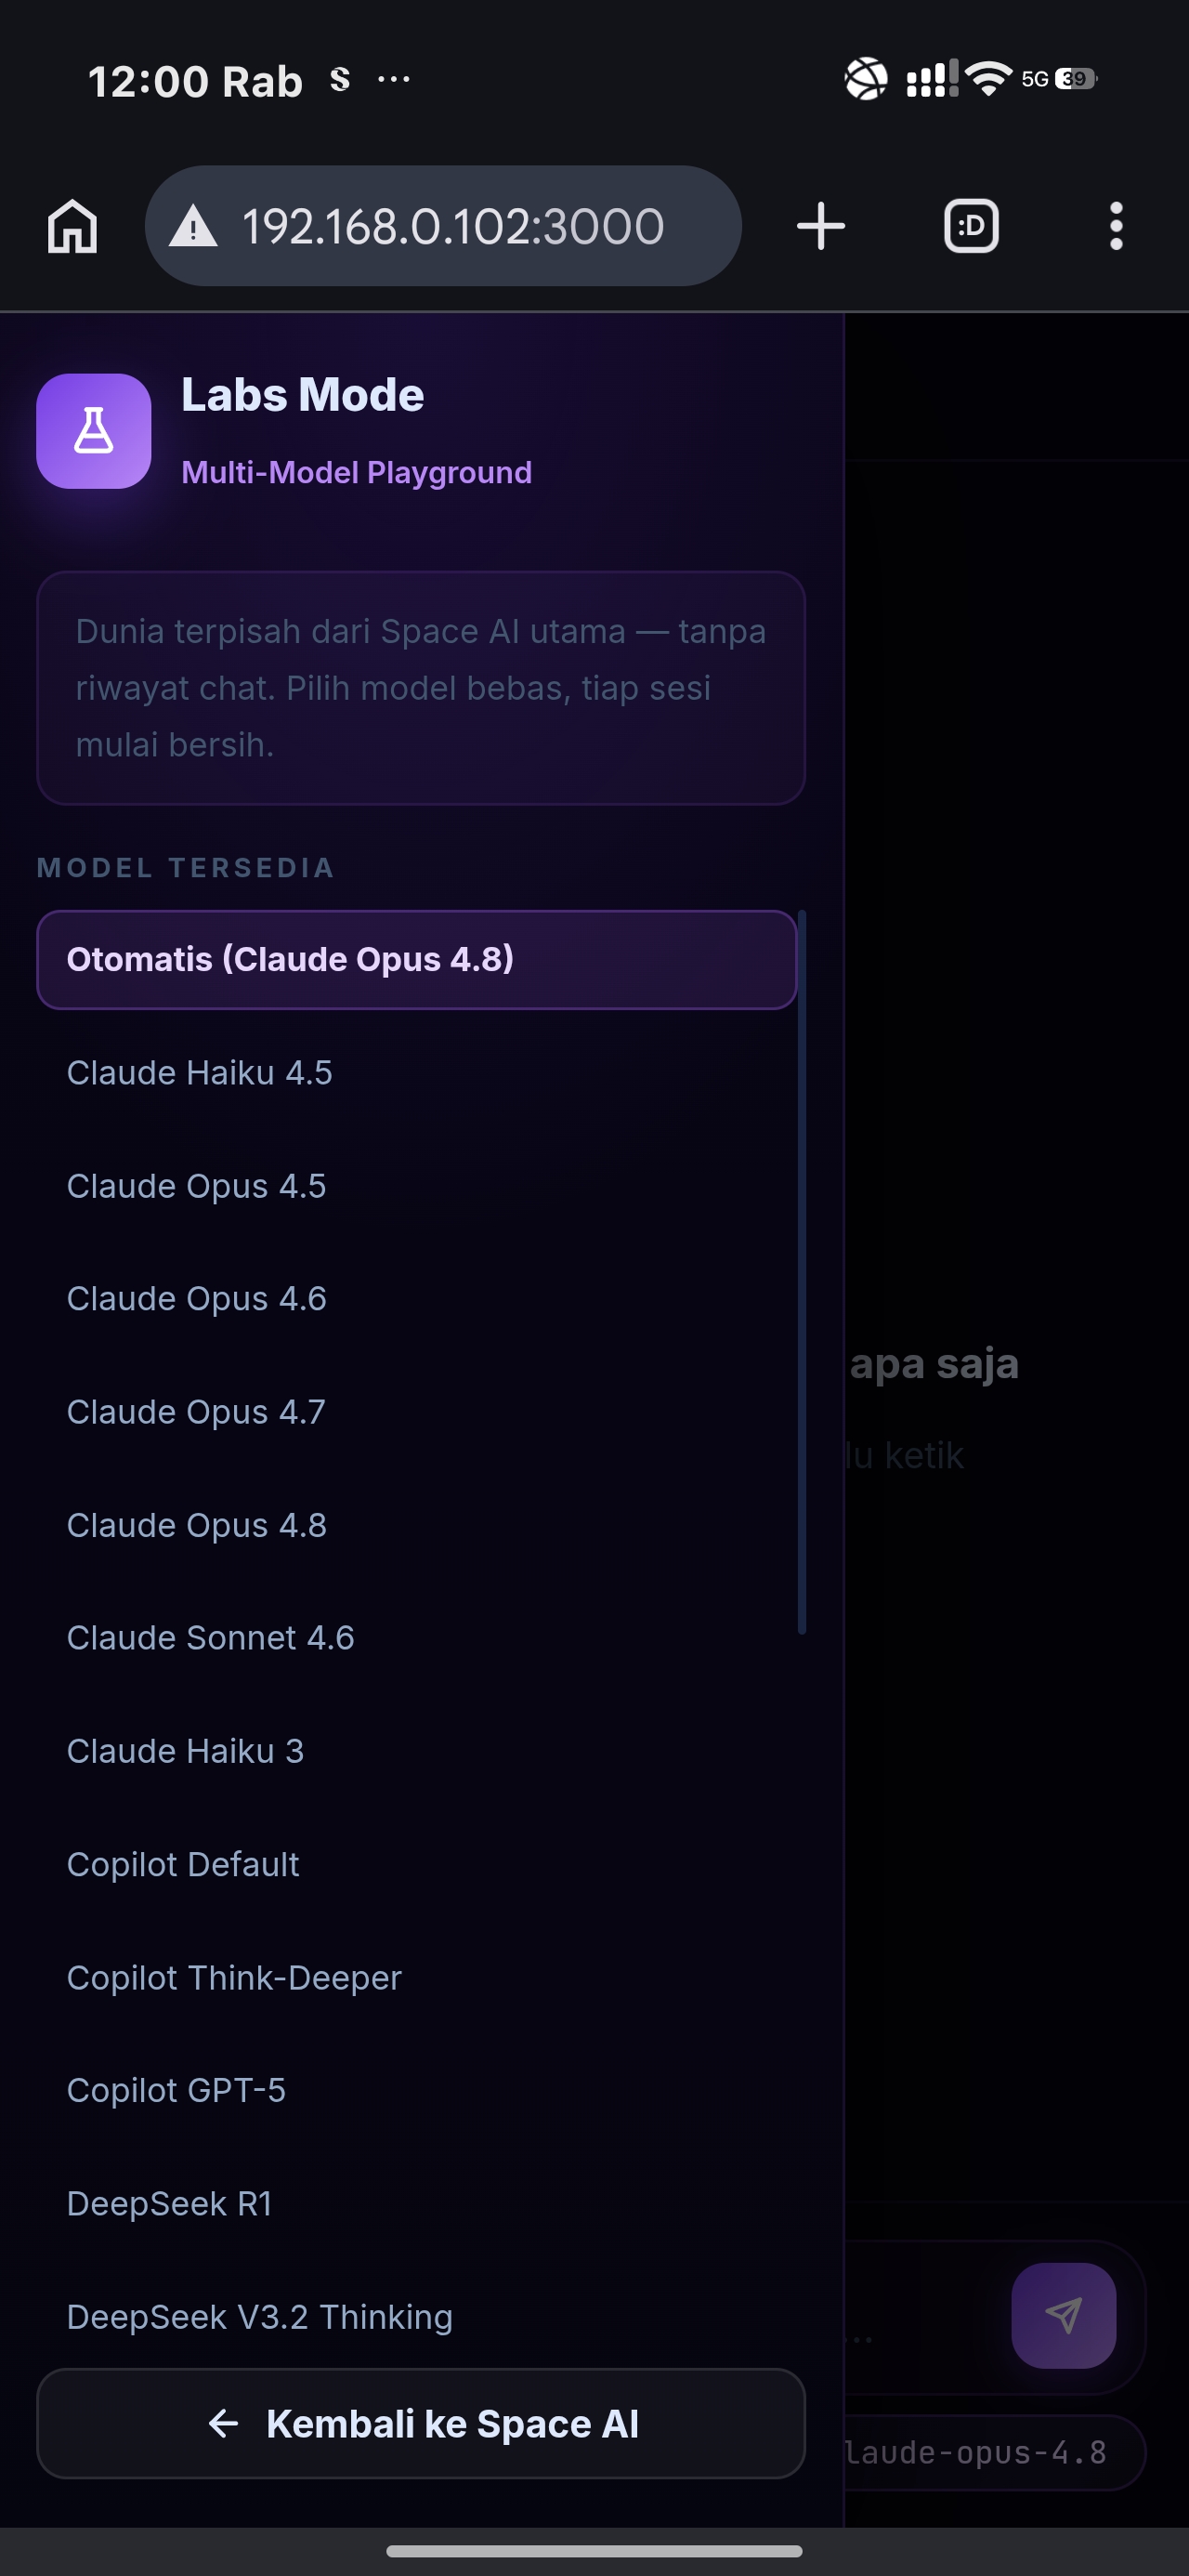Open the browser three-dot menu
The image size is (1189, 2576).
1116,226
